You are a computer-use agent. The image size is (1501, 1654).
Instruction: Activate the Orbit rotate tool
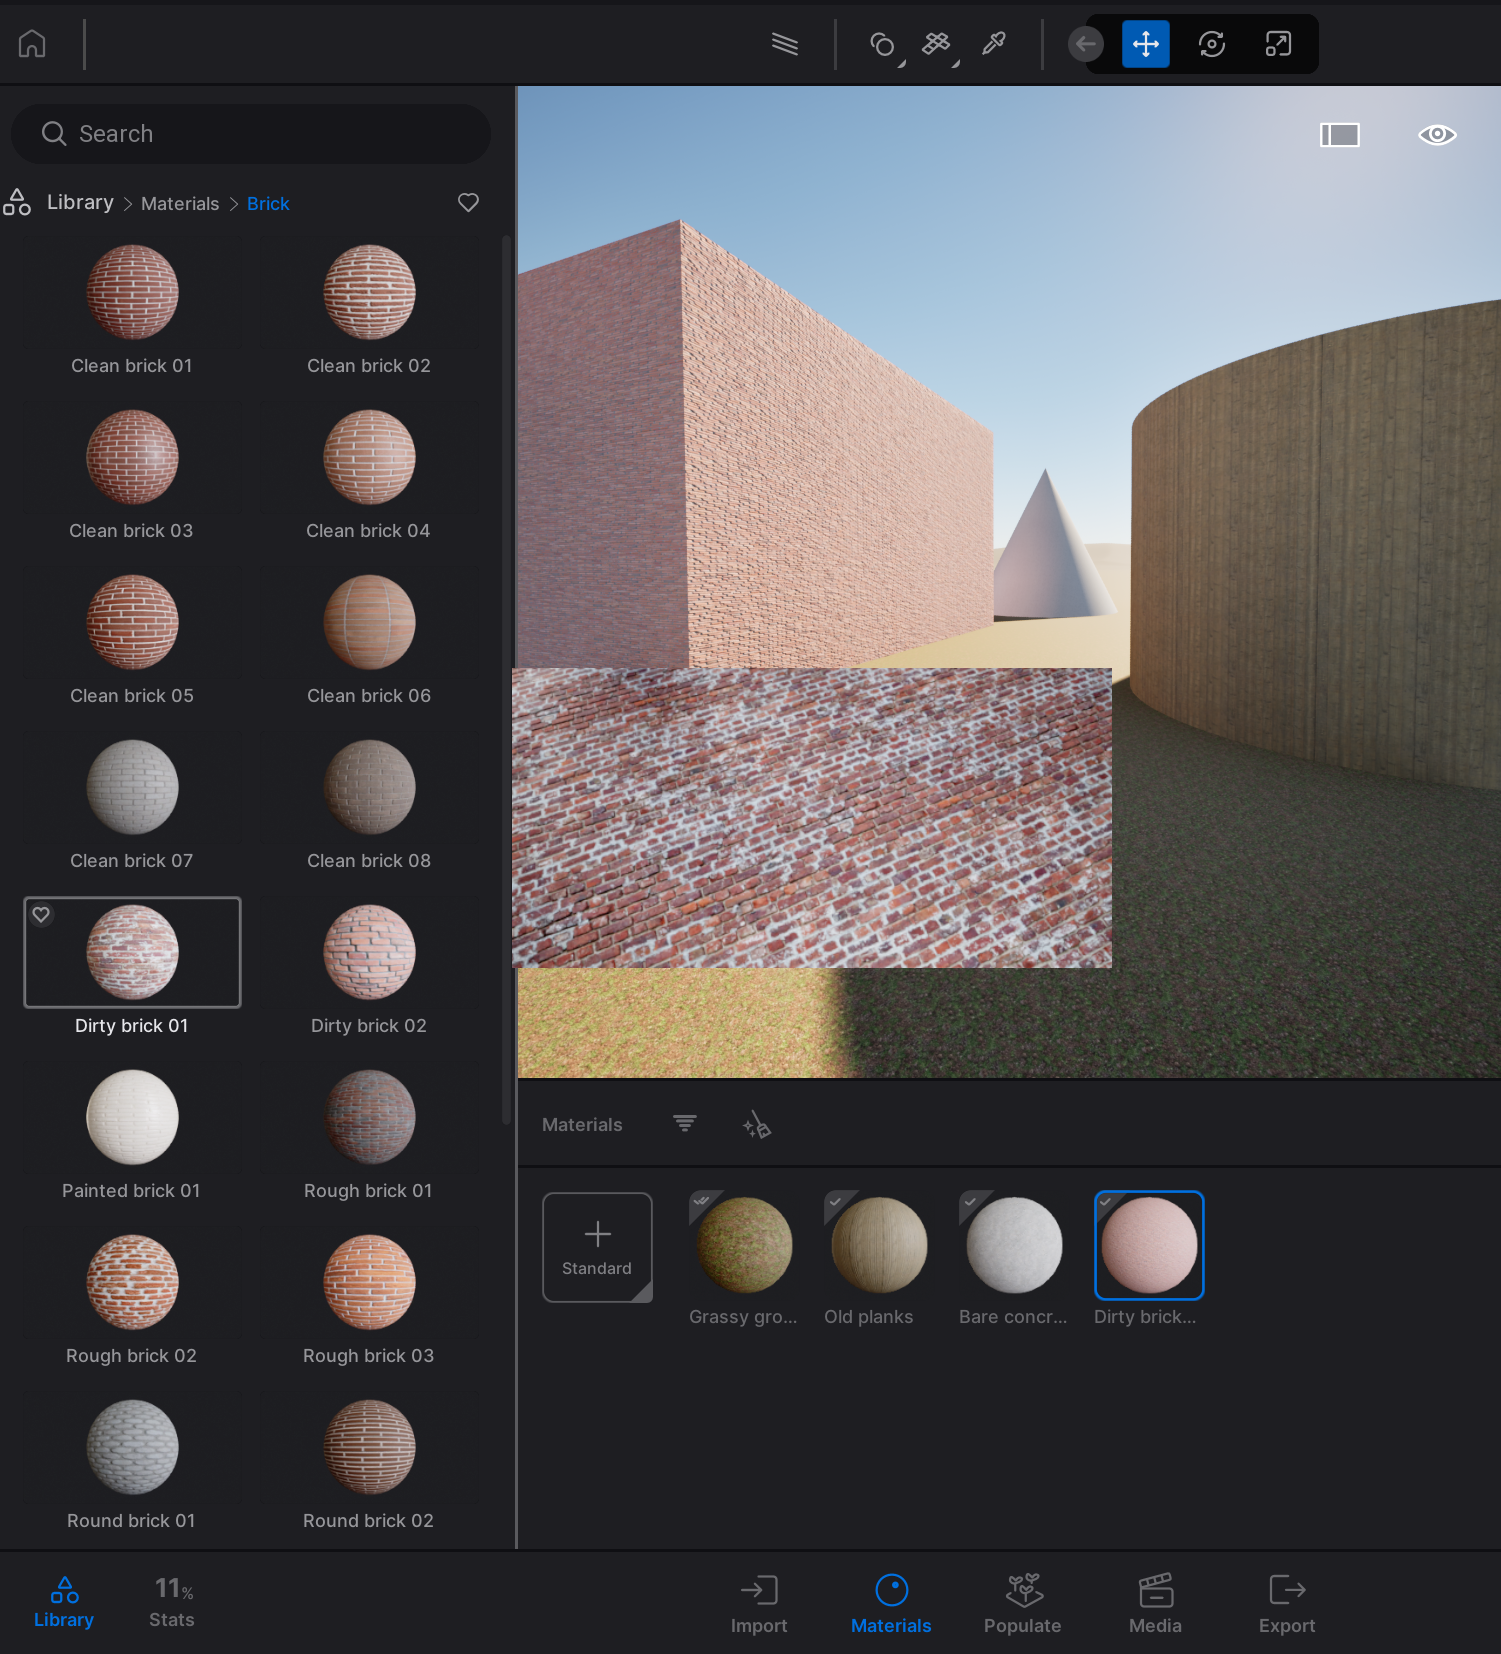click(x=1211, y=45)
